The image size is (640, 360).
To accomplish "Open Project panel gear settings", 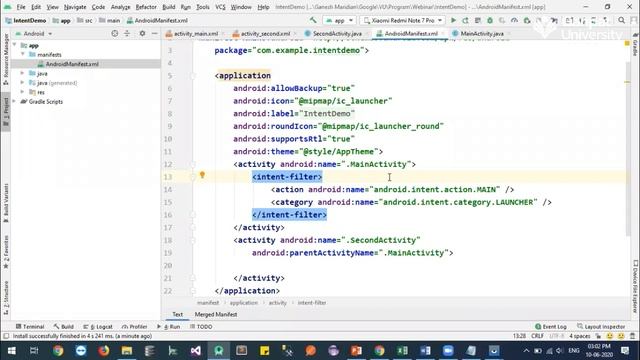I will [x=142, y=33].
